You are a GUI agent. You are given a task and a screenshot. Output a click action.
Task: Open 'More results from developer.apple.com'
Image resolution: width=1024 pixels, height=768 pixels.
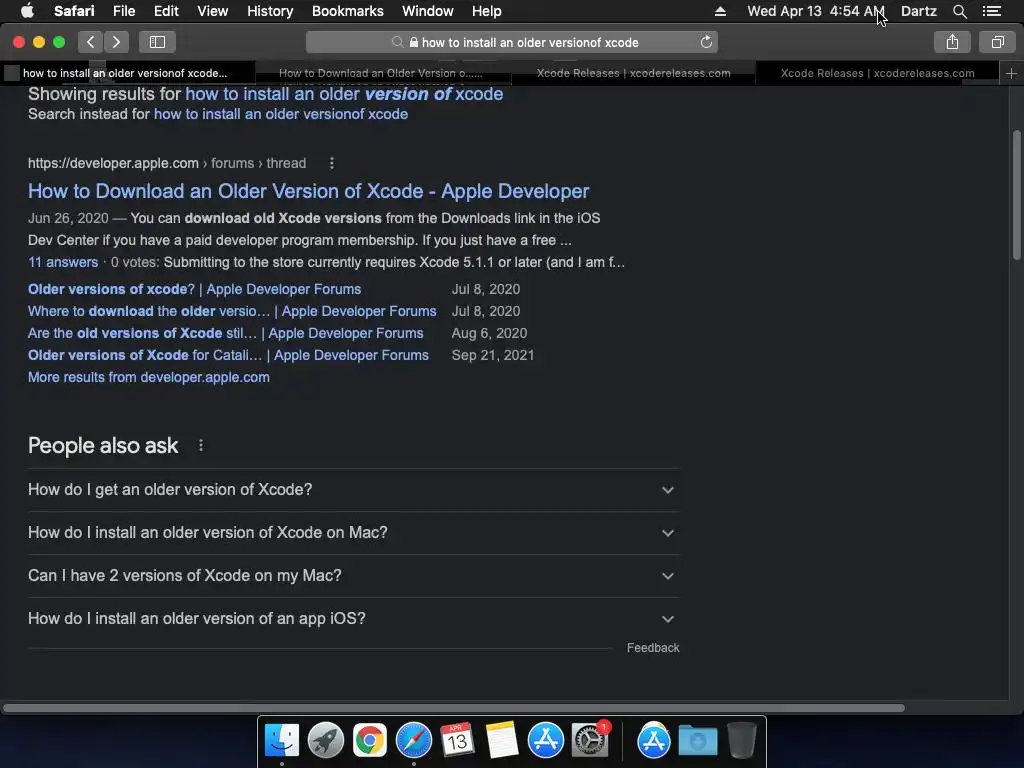[x=149, y=377]
